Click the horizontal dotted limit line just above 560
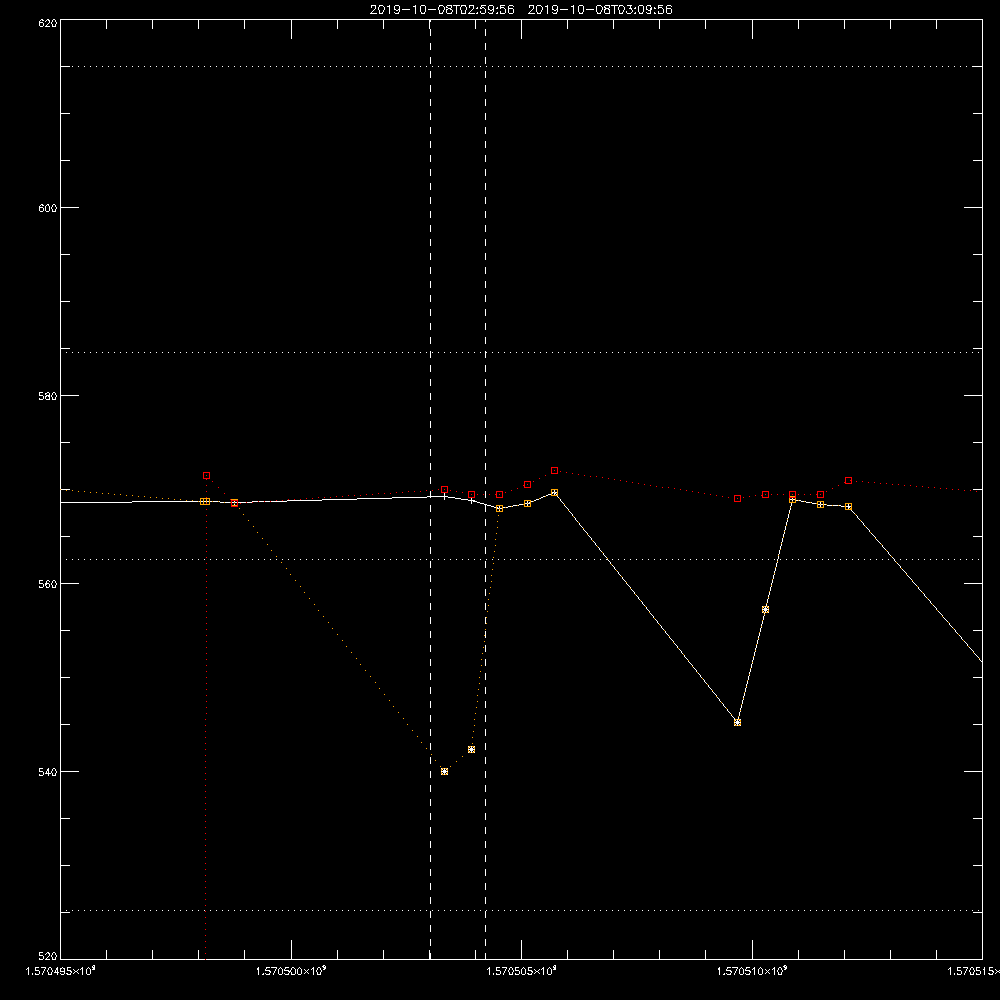1000x1000 pixels. coord(521,559)
